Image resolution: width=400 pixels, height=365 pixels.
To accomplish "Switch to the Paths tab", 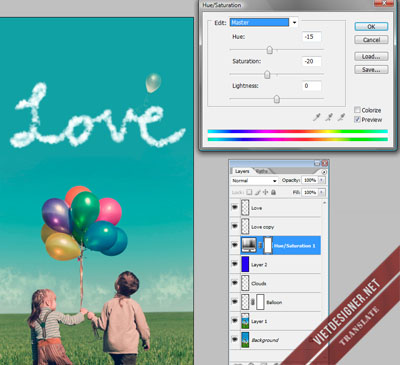I will (x=262, y=171).
